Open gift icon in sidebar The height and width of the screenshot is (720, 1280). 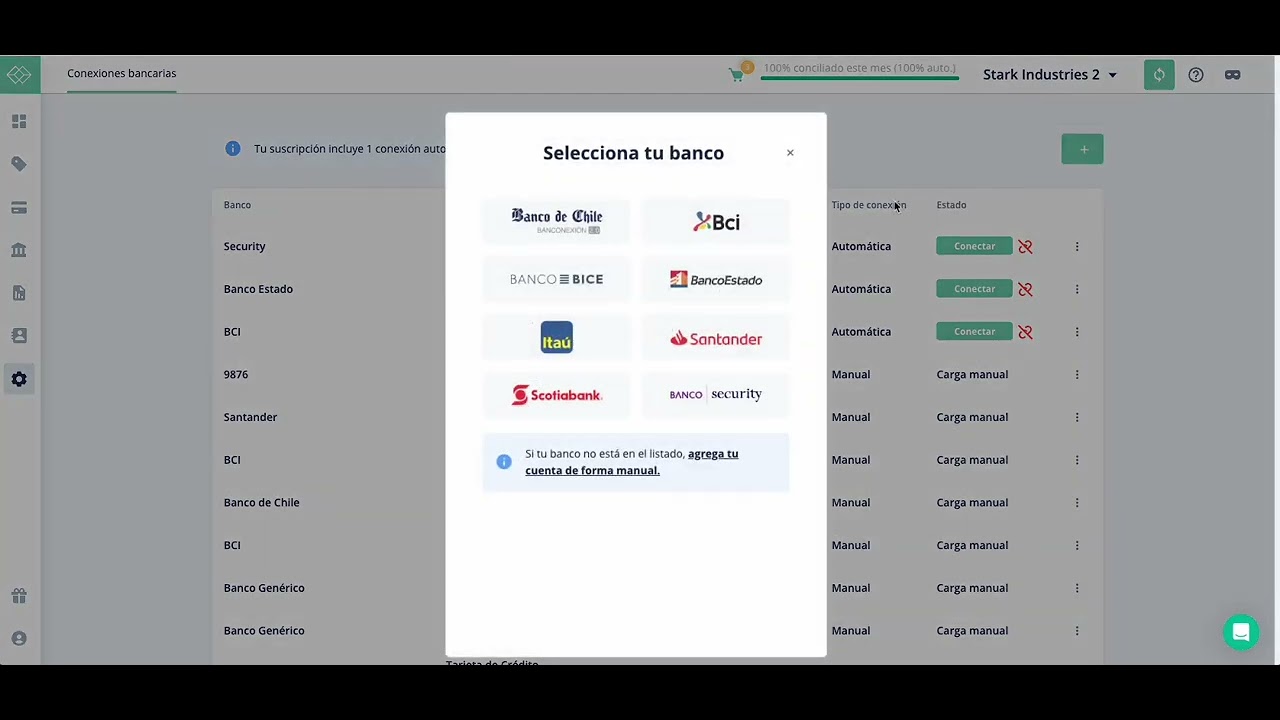coord(19,596)
